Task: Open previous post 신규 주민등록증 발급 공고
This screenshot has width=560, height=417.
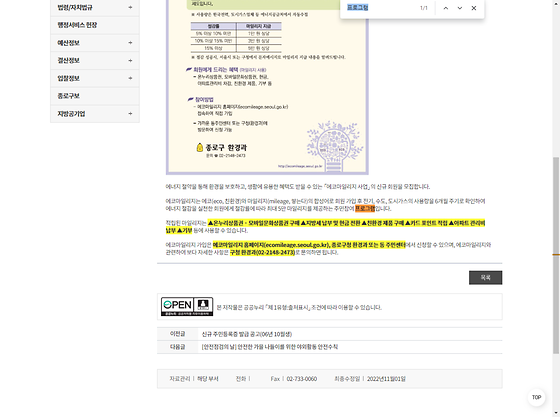Action: (246, 334)
